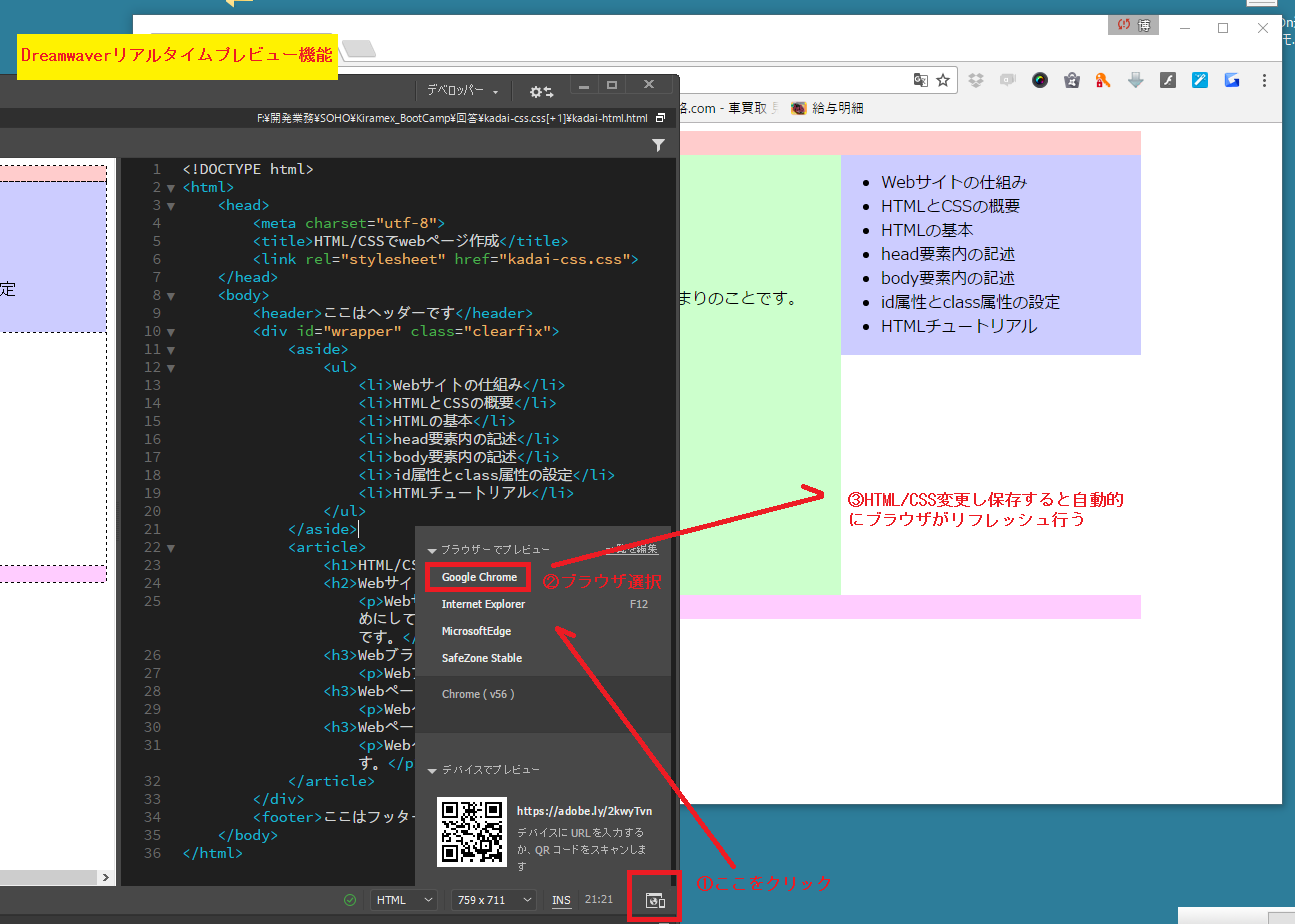Collapse the html tag at line 2
This screenshot has width=1295, height=924.
pyautogui.click(x=170, y=188)
